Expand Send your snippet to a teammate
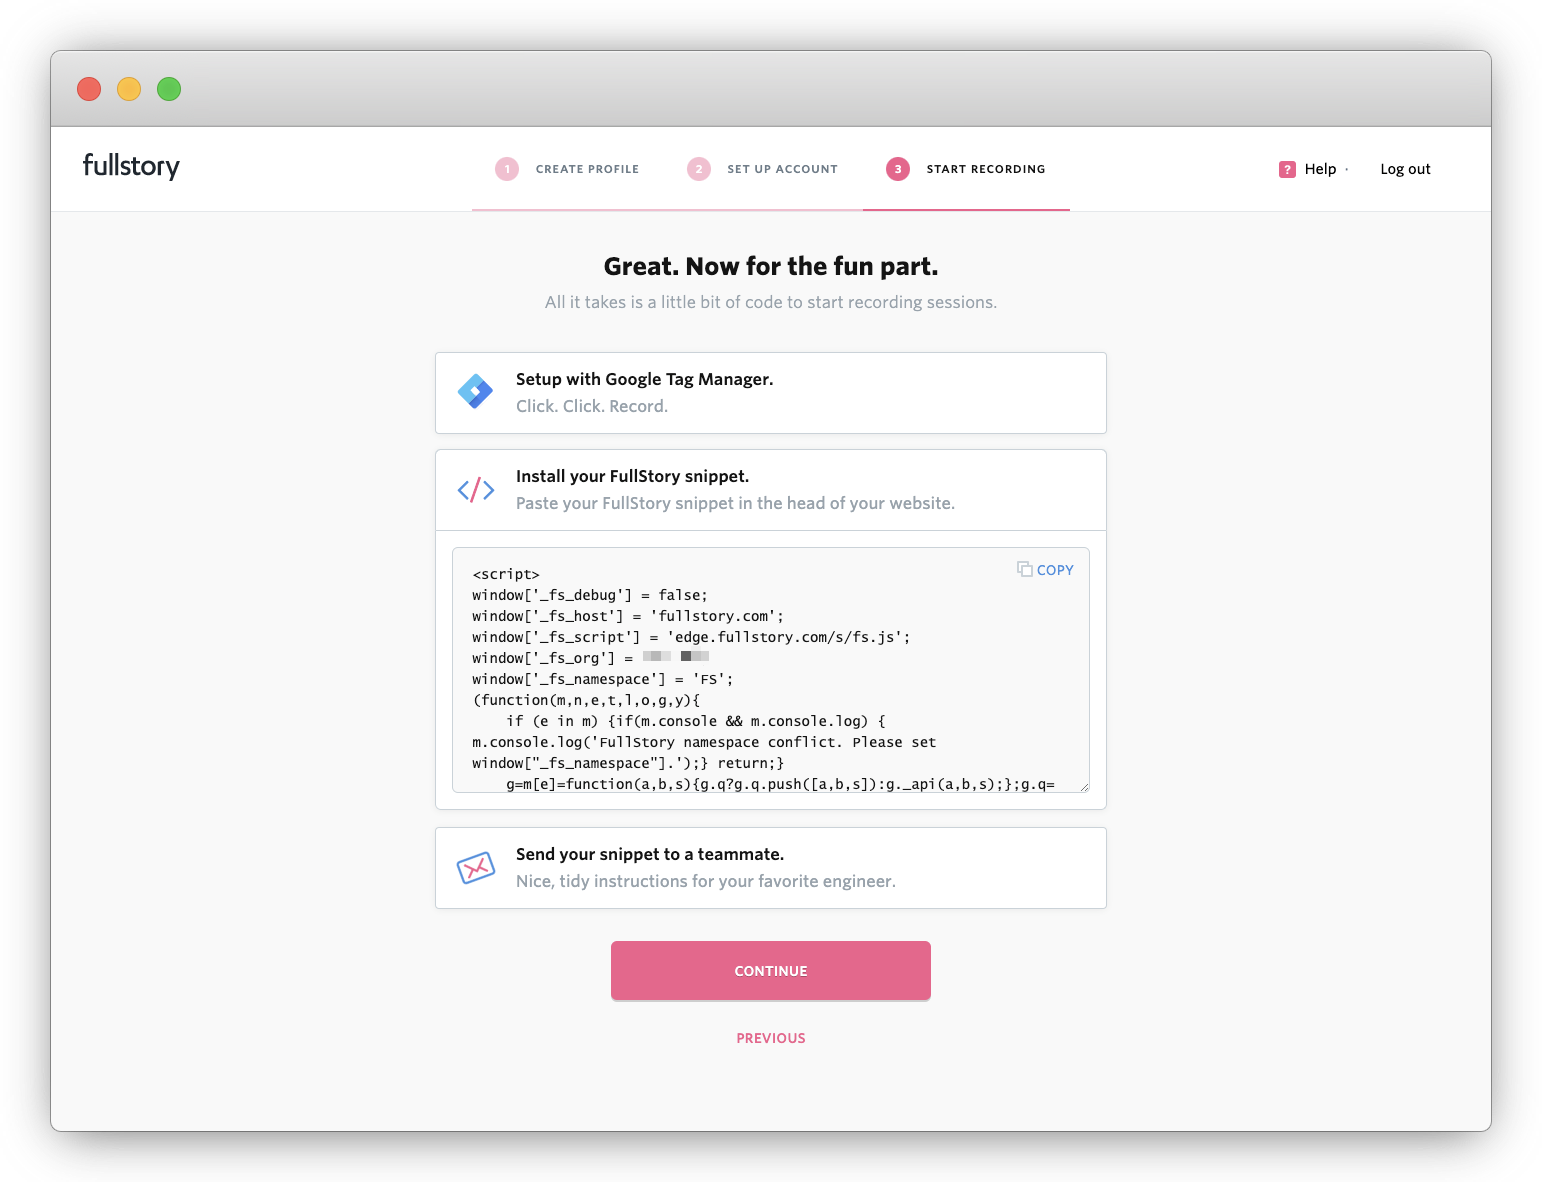 coord(771,868)
